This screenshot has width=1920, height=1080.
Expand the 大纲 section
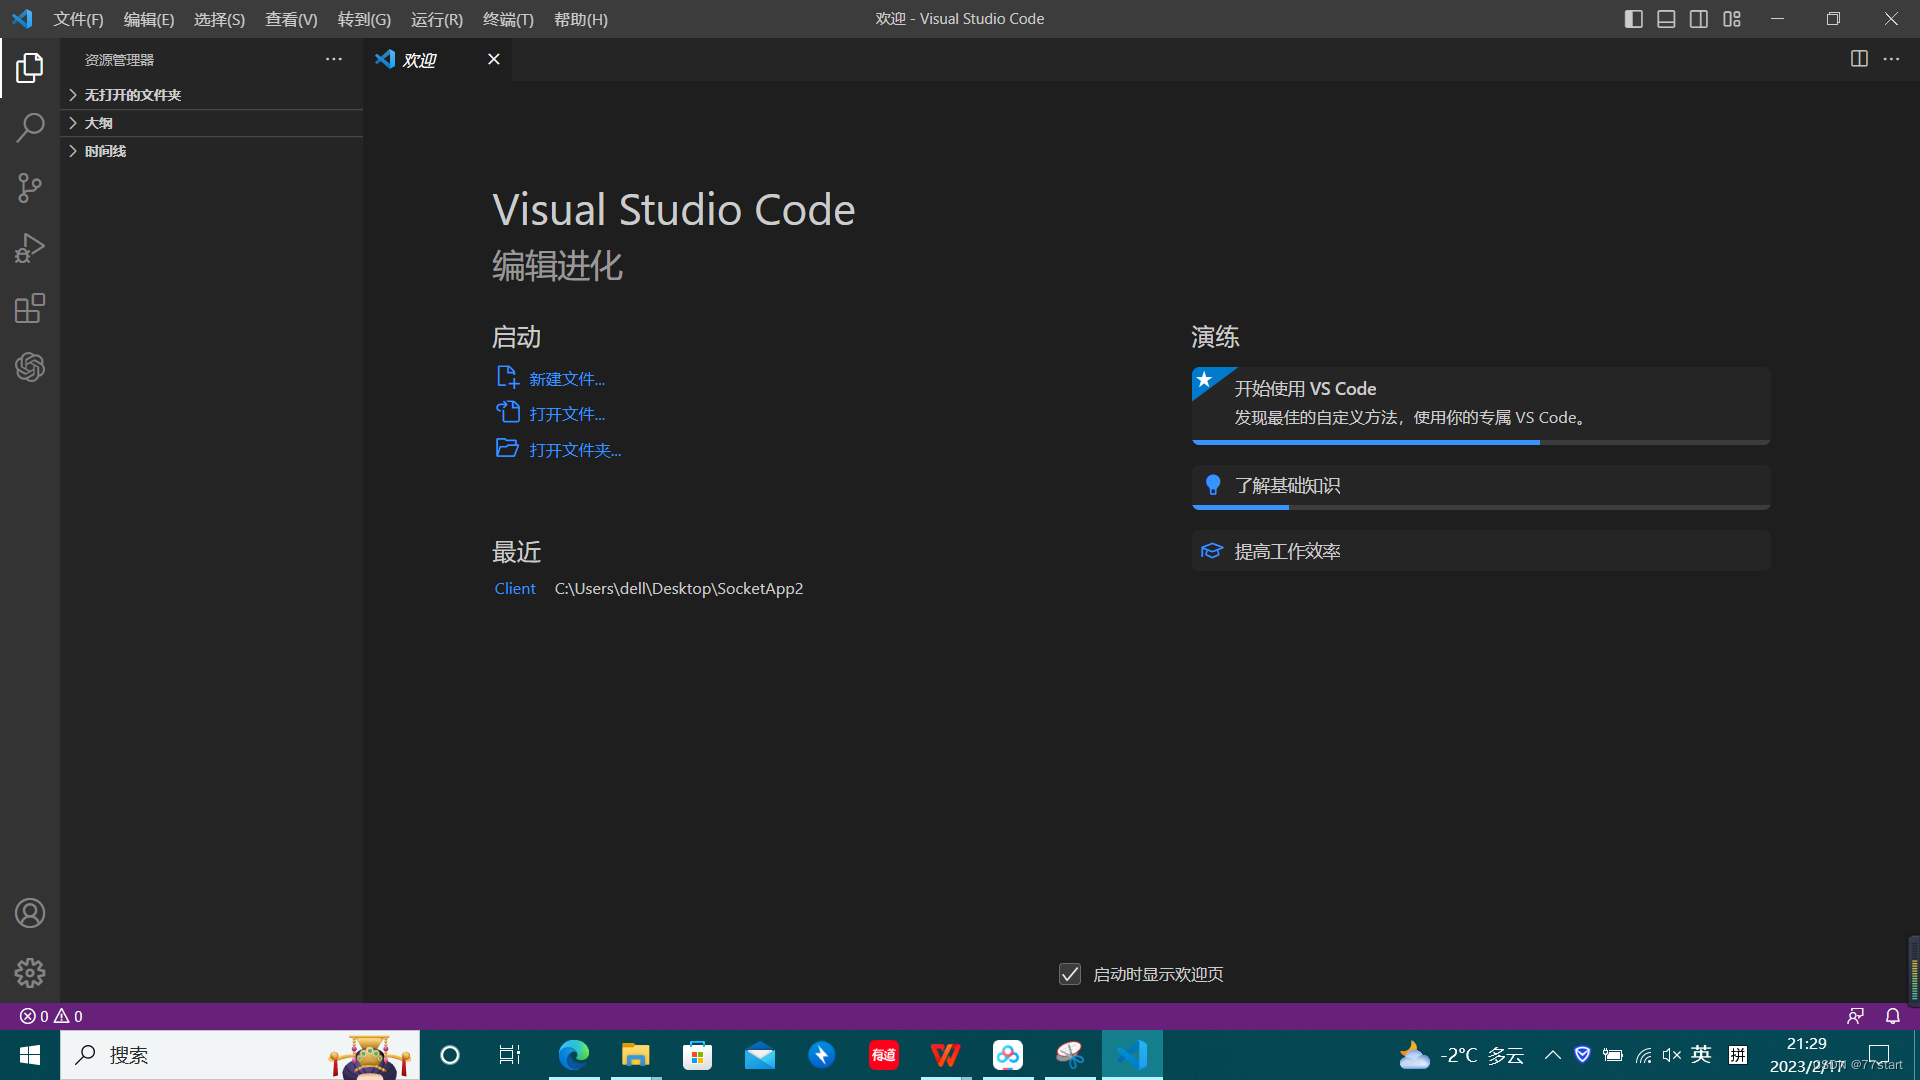(211, 123)
